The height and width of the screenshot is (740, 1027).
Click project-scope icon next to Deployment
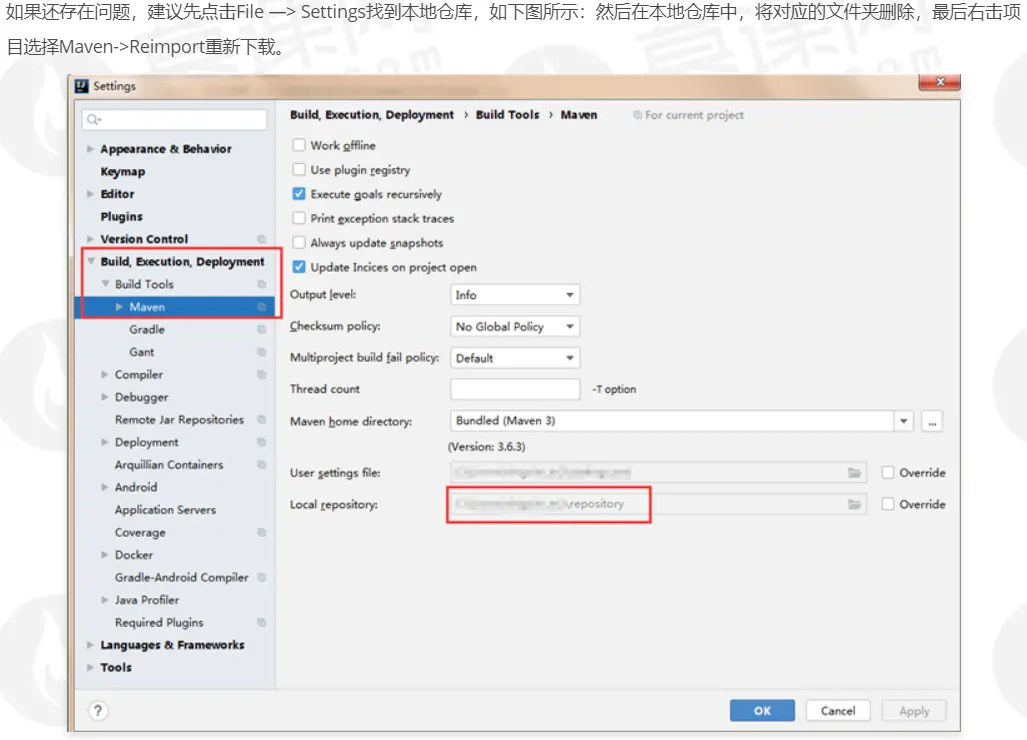[261, 442]
